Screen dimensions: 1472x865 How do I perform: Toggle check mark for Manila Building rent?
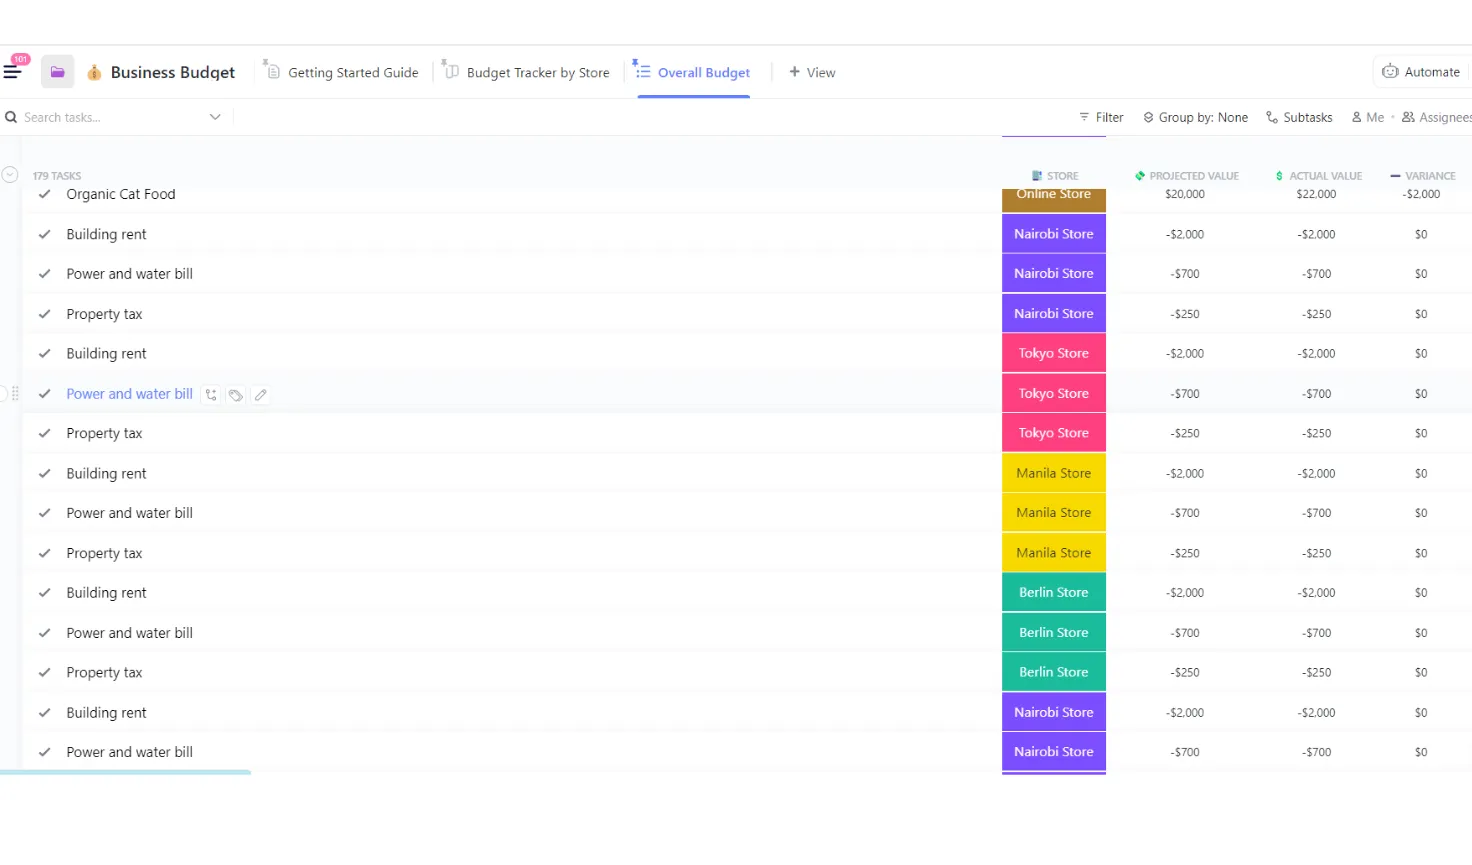coord(45,473)
